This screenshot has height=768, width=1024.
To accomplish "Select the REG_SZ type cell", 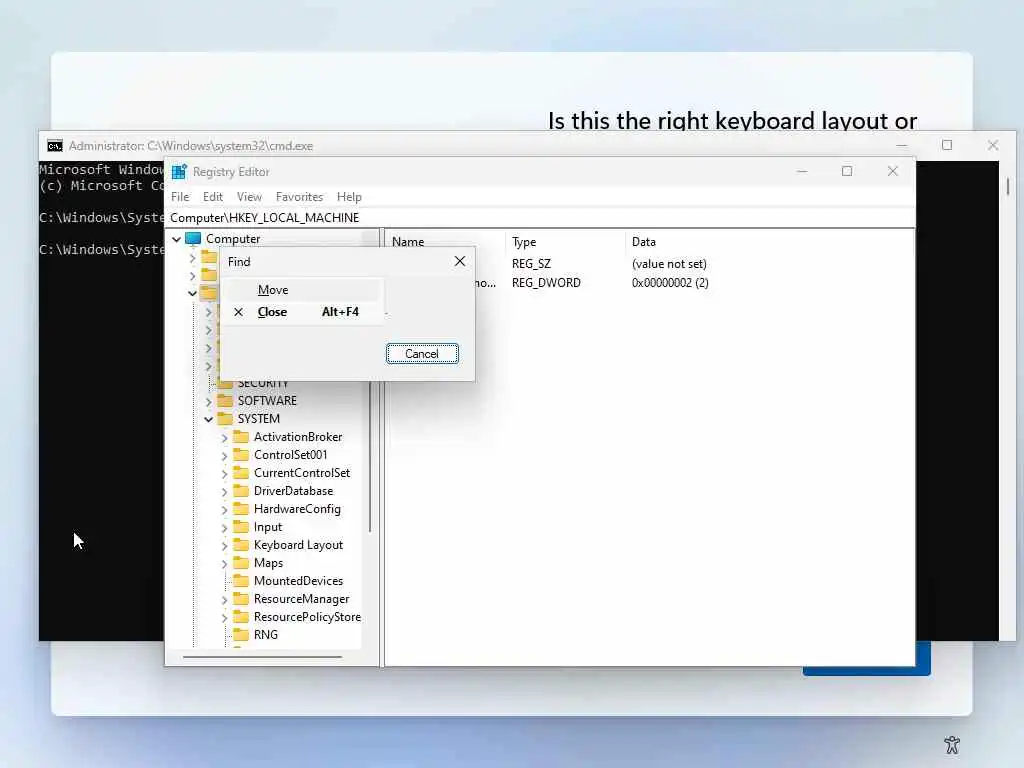I will coord(532,264).
